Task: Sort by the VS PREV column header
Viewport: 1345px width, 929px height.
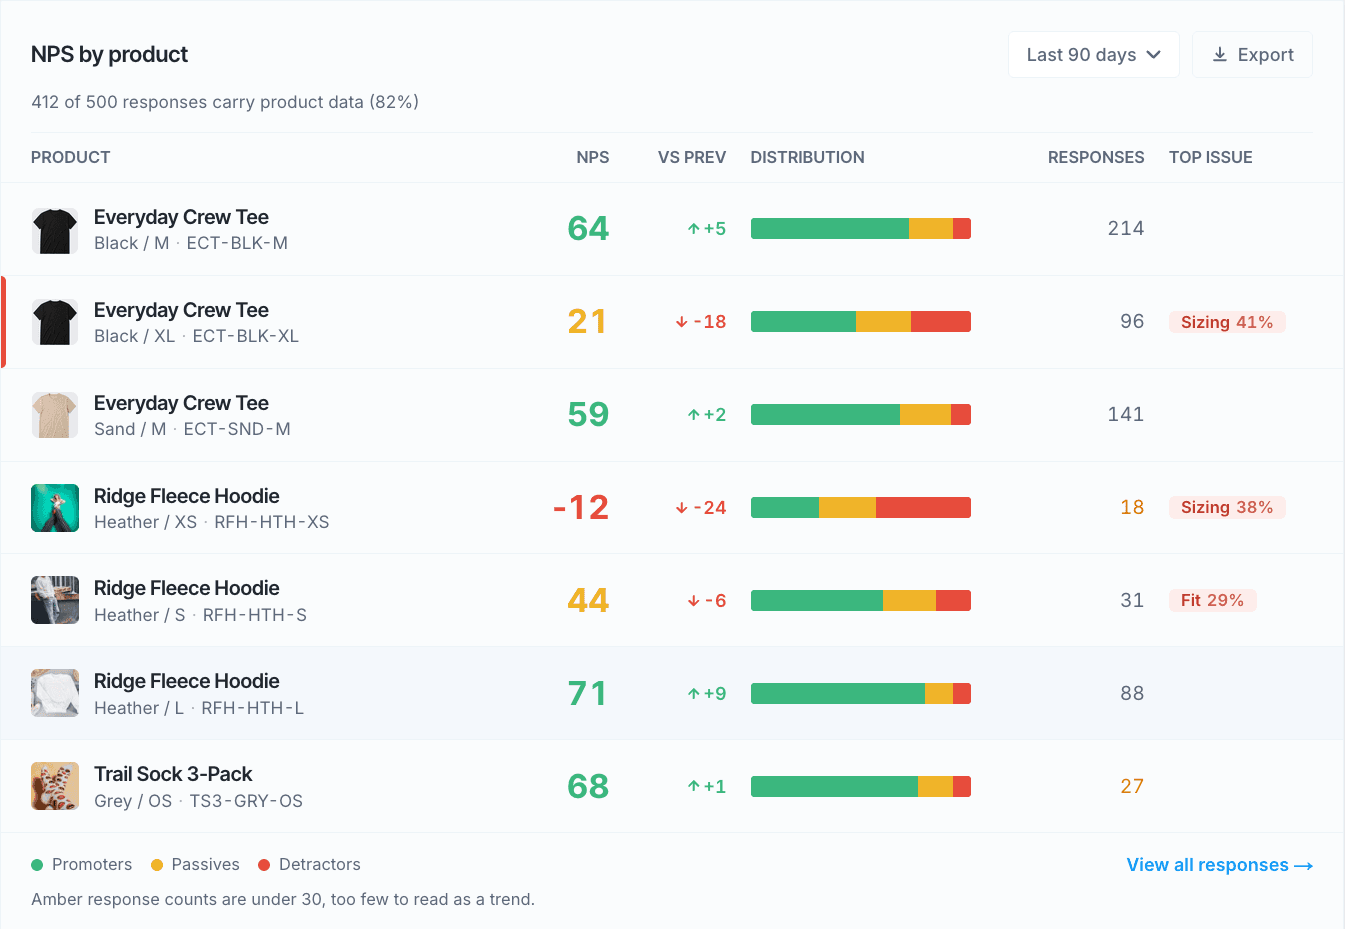Action: pyautogui.click(x=692, y=157)
